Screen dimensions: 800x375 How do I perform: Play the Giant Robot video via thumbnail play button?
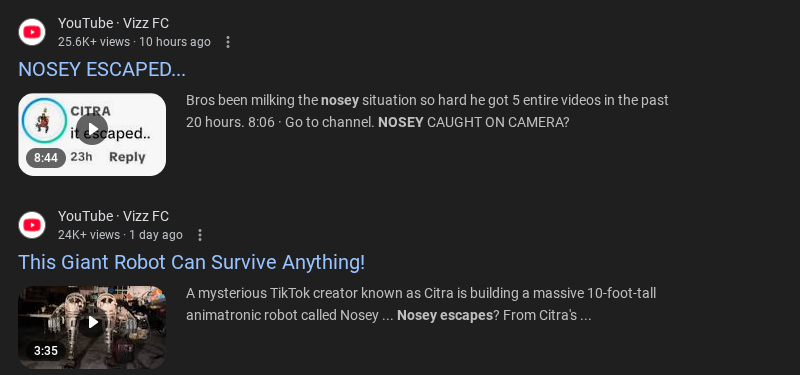[x=92, y=322]
